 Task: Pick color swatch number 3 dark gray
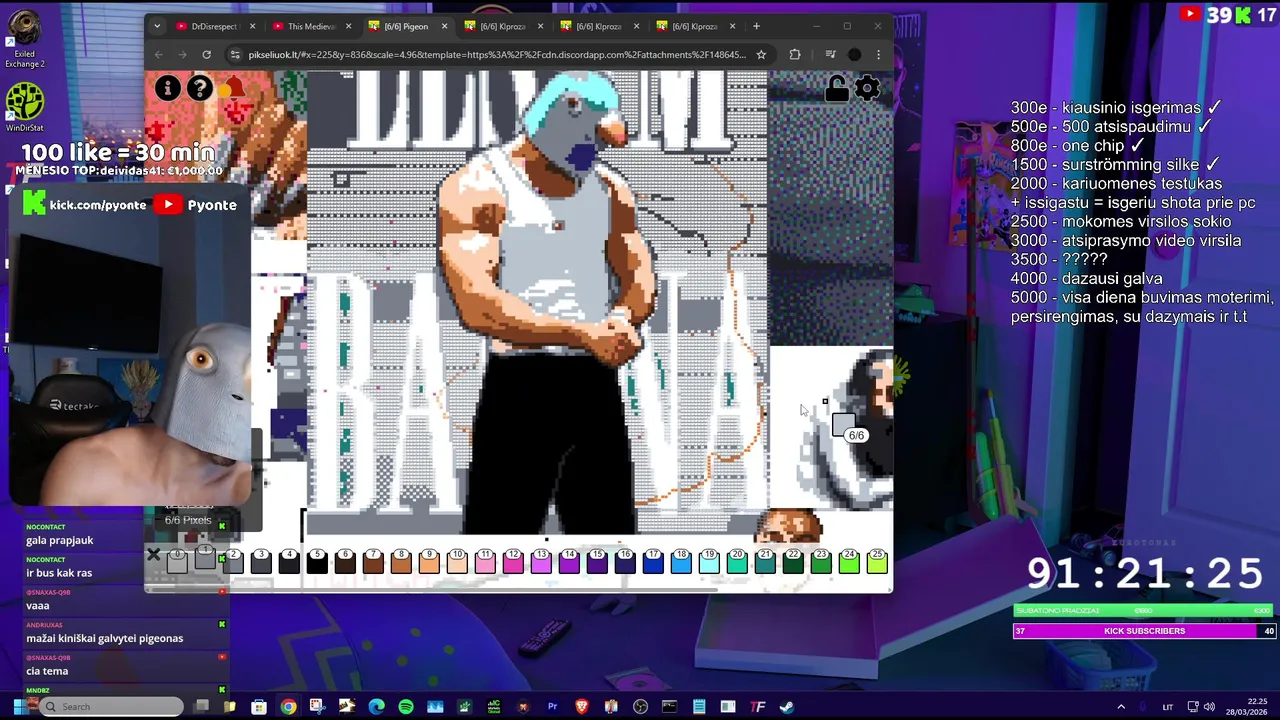pyautogui.click(x=261, y=562)
